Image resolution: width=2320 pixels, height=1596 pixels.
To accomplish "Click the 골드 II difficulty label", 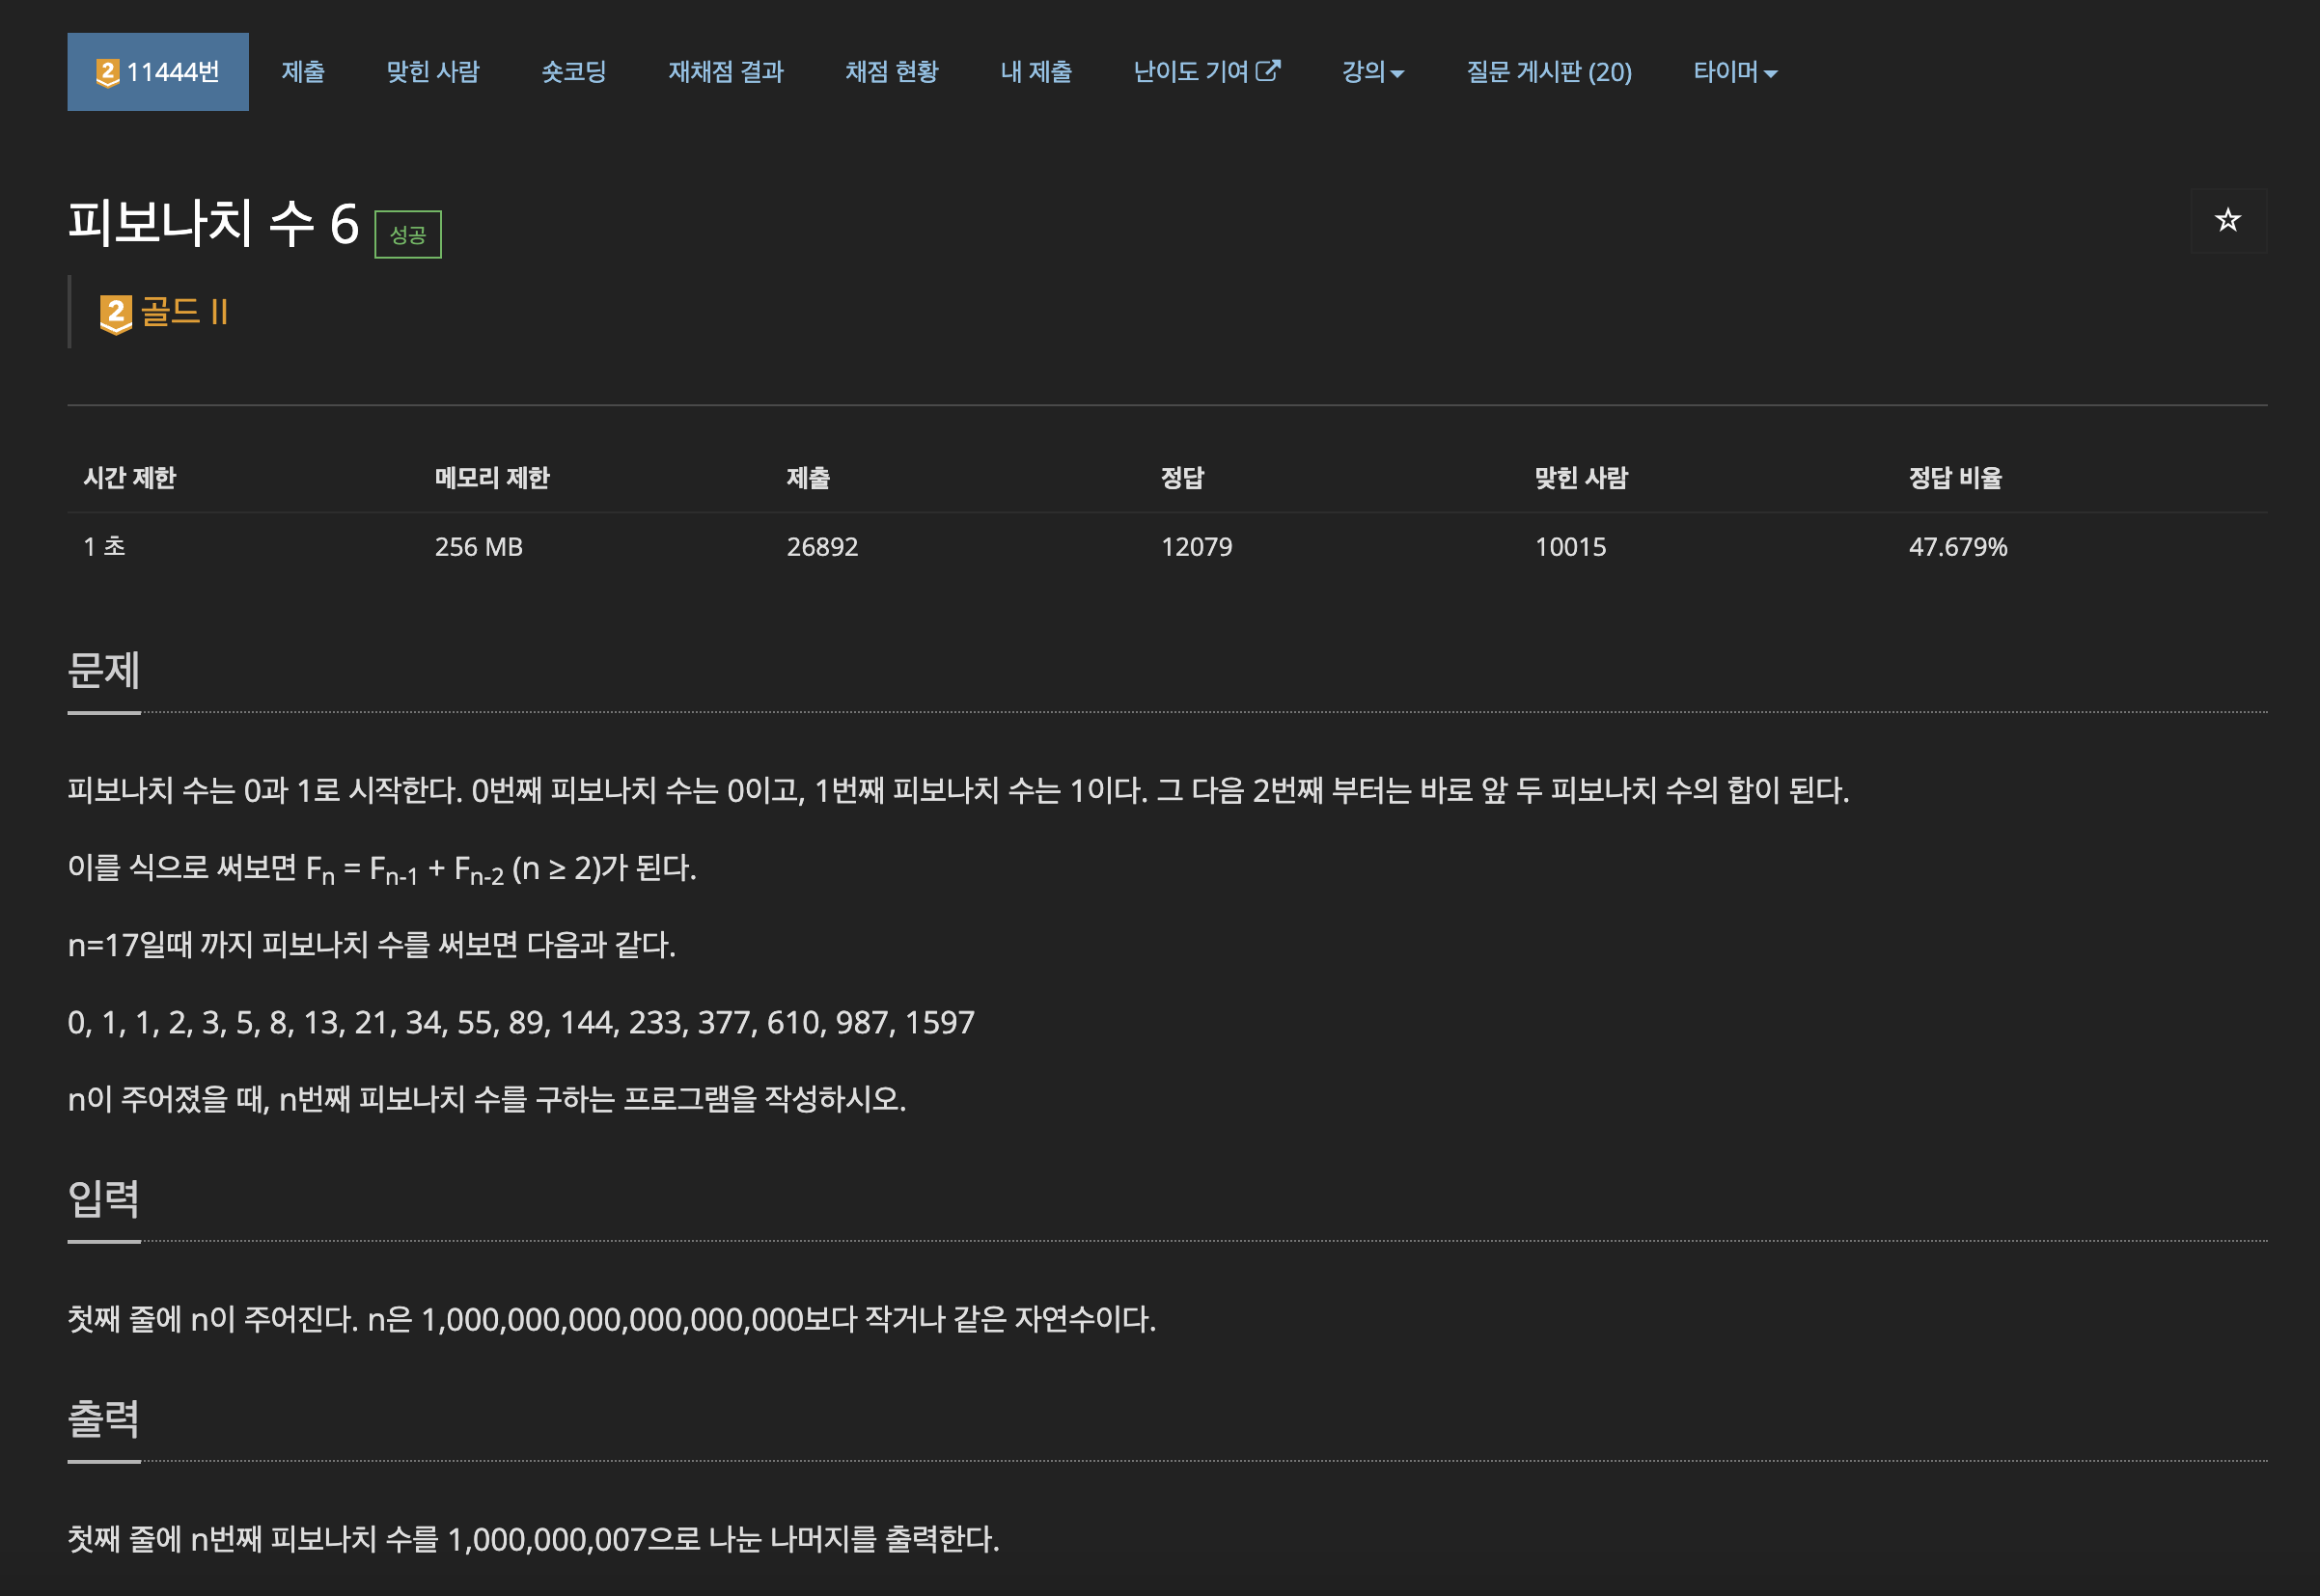I will [185, 312].
